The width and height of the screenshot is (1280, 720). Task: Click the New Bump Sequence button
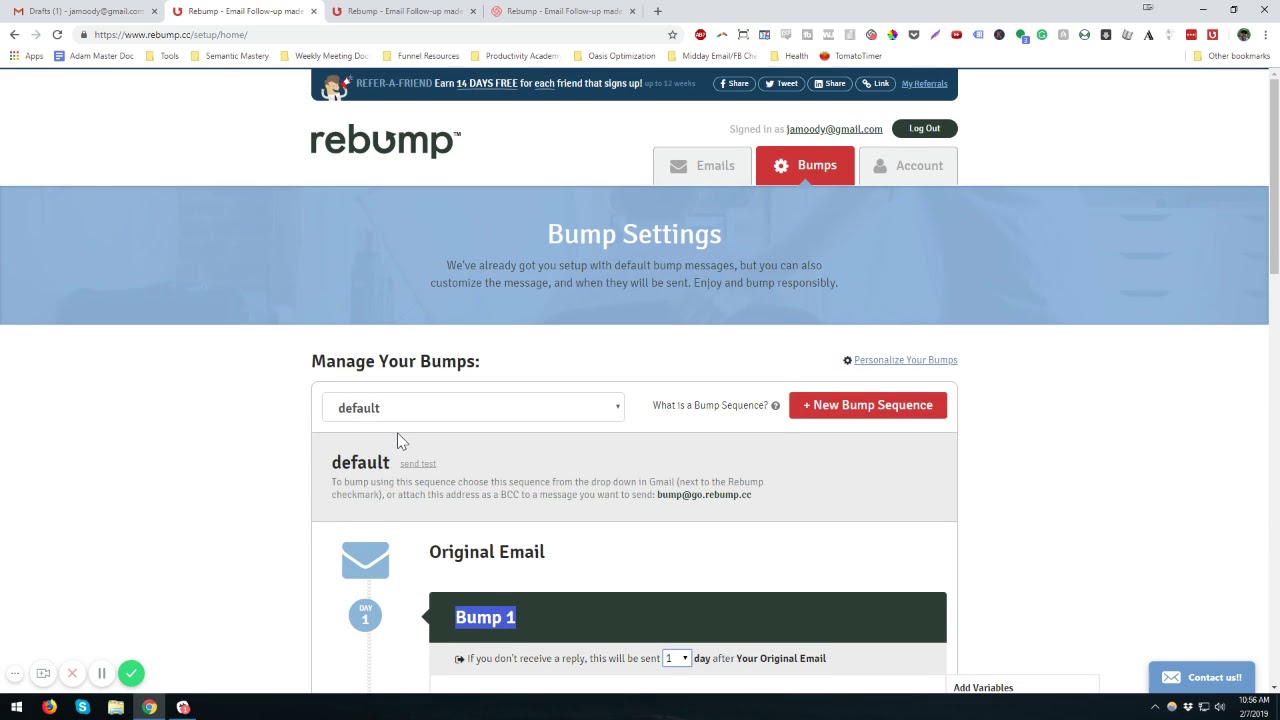coord(868,405)
